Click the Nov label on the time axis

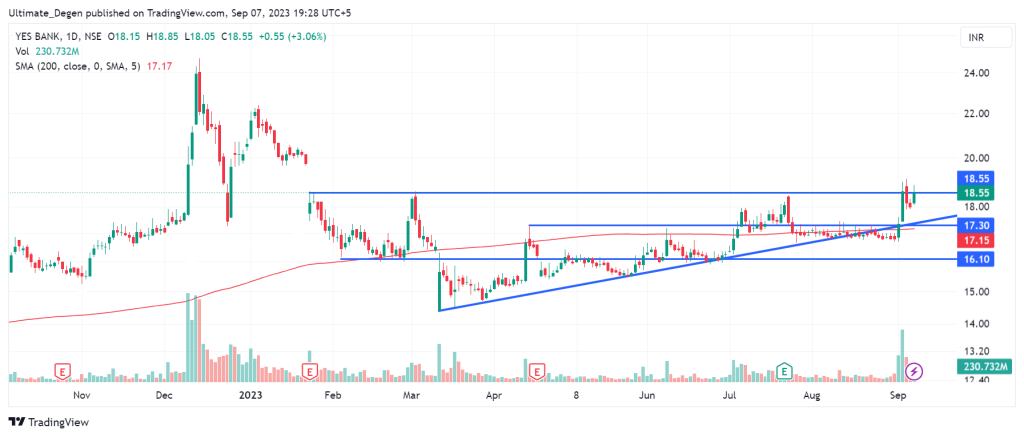tap(81, 395)
